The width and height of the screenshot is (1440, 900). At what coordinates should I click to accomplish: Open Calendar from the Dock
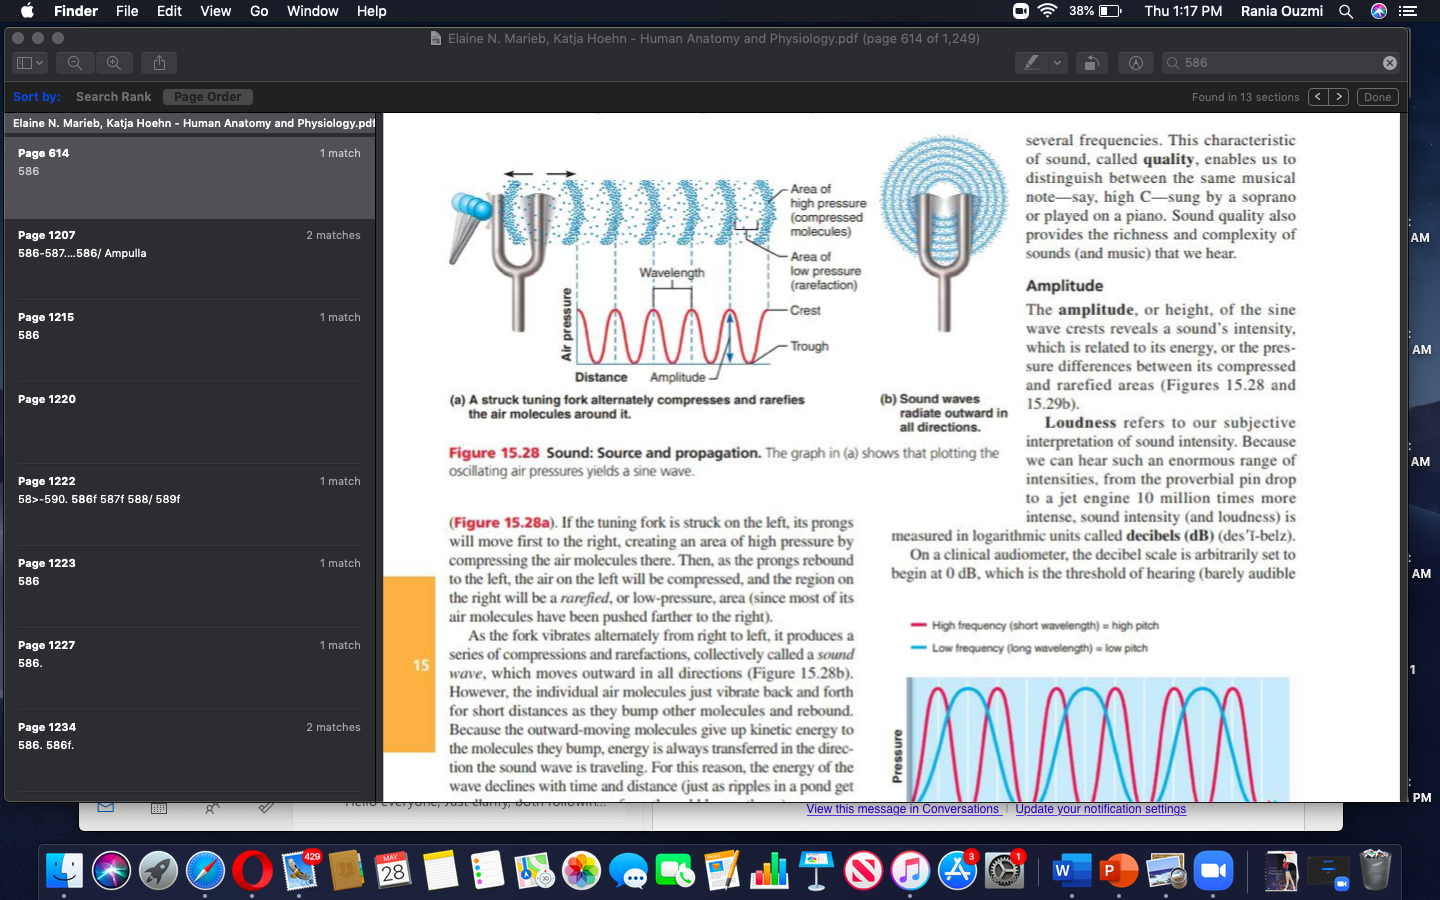393,871
